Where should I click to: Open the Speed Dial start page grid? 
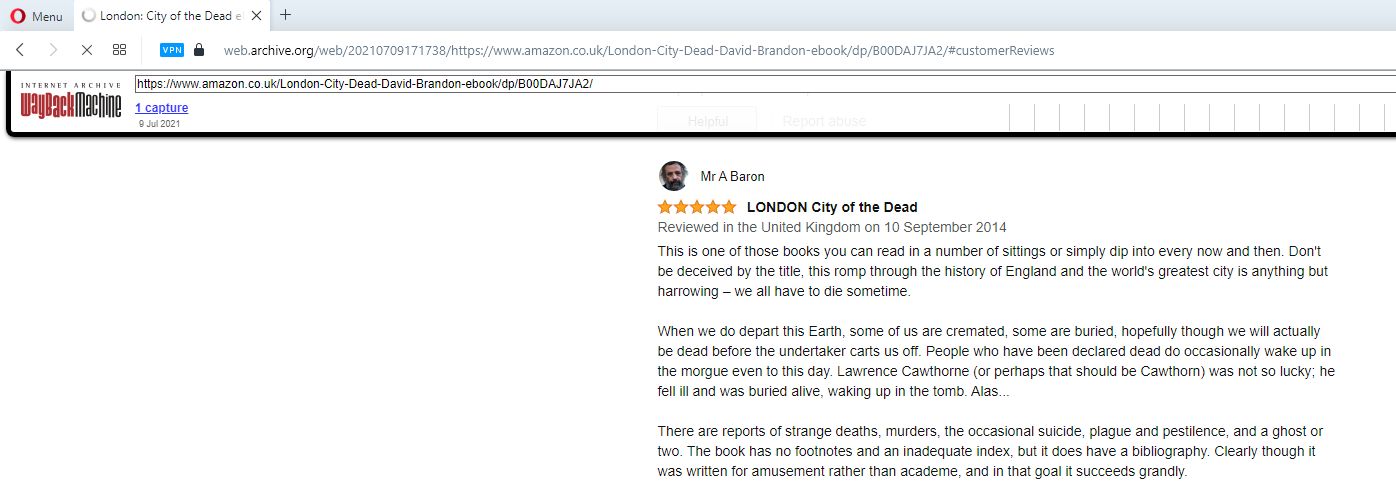[x=119, y=50]
